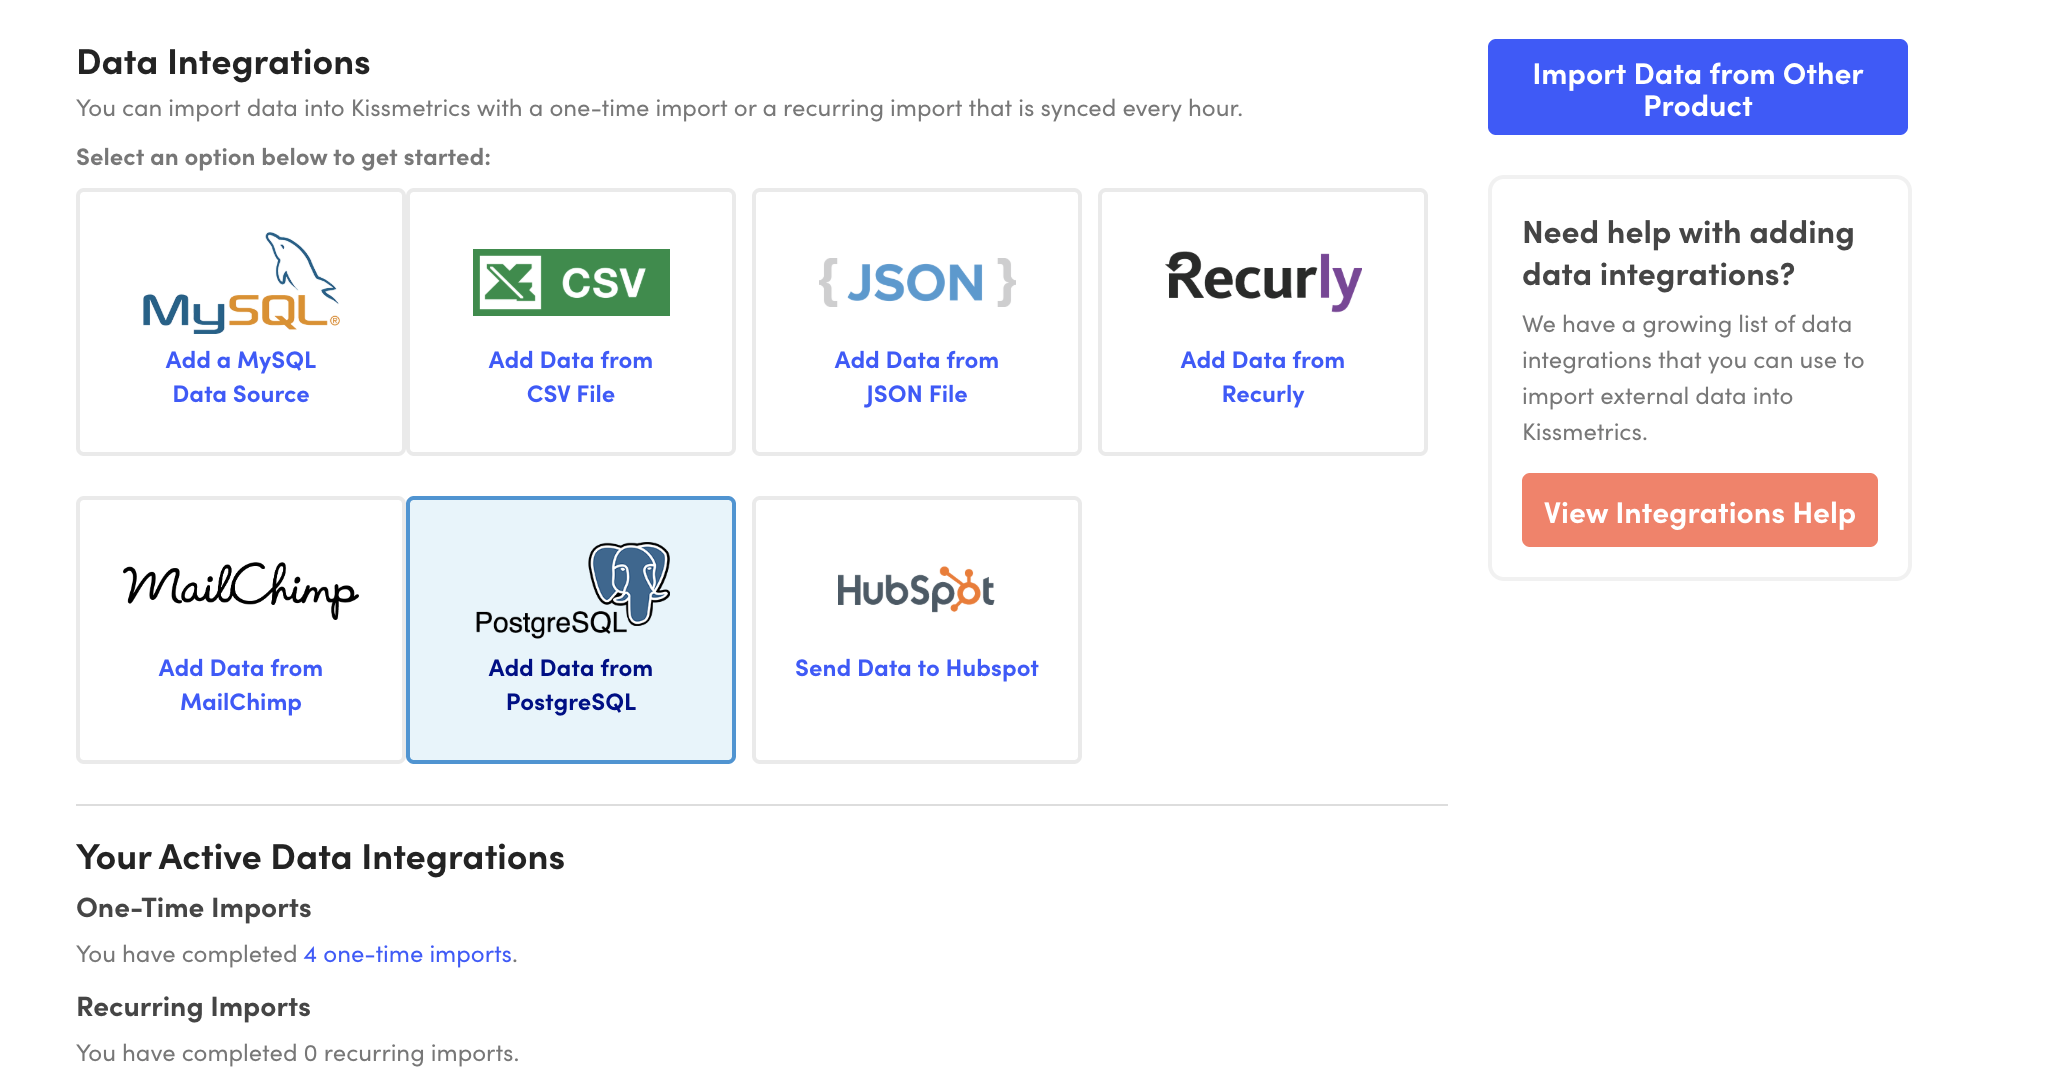Screen dimensions: 2068x1084
Task: Select Add Data from Recurly link
Action: point(1263,376)
